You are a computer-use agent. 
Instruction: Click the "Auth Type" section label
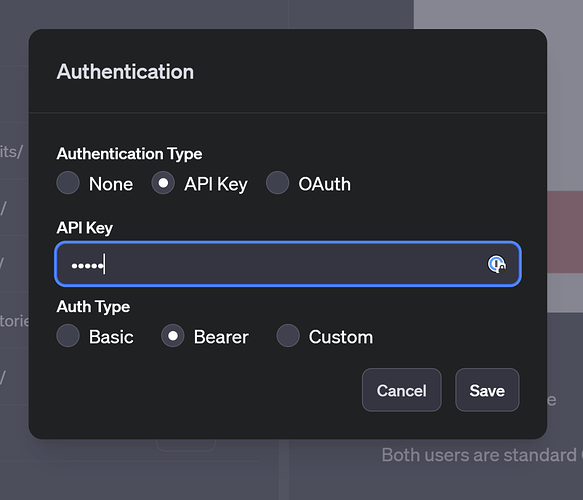pos(93,307)
